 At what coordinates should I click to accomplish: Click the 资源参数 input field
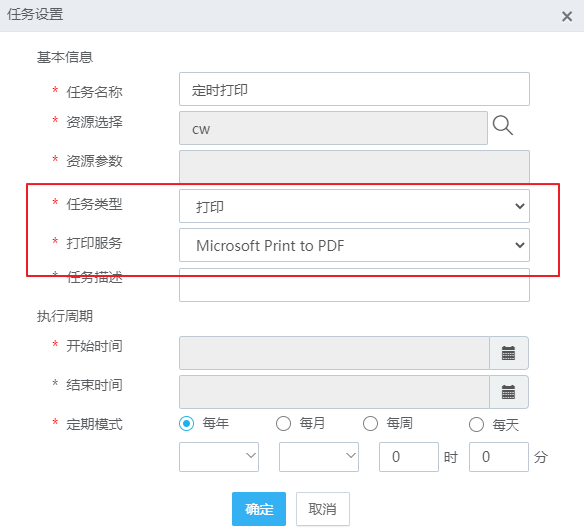click(354, 166)
